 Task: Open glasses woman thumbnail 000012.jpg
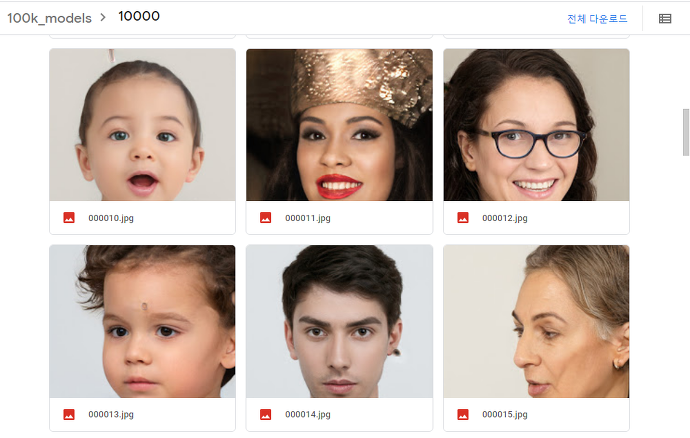coord(536,125)
